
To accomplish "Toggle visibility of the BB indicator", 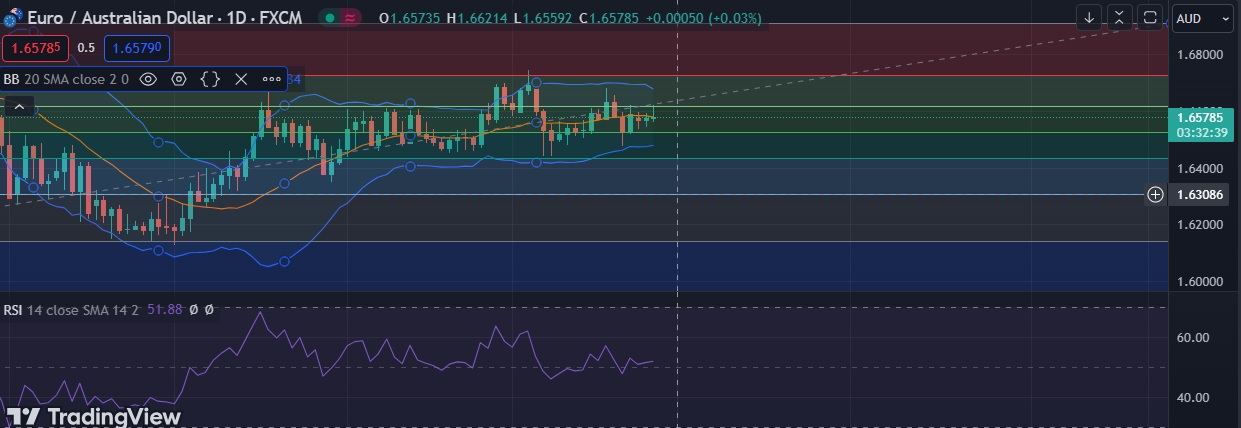I will pos(148,79).
